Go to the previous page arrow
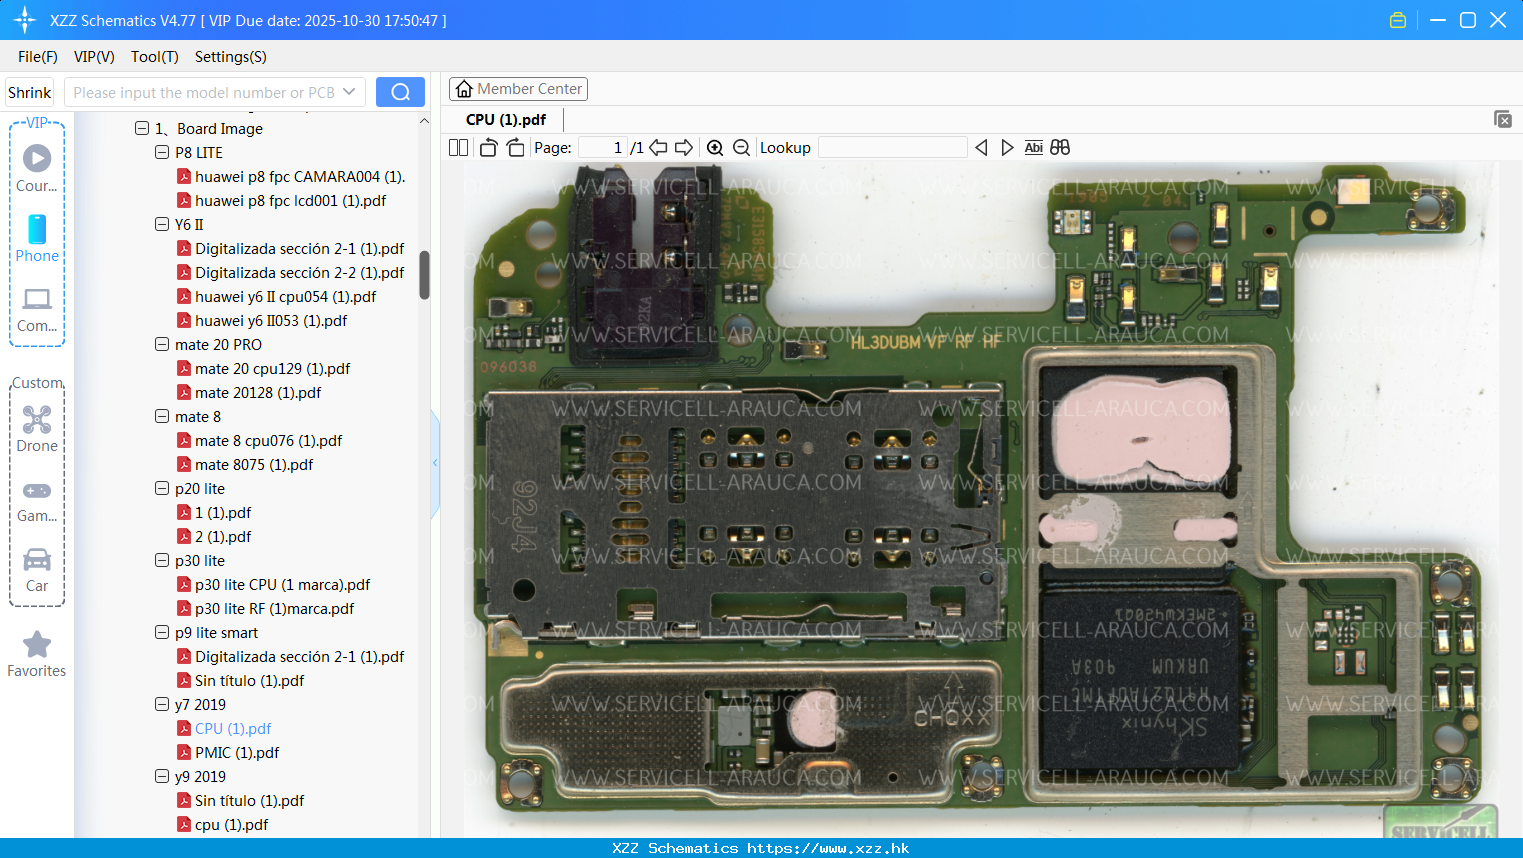 [x=658, y=148]
